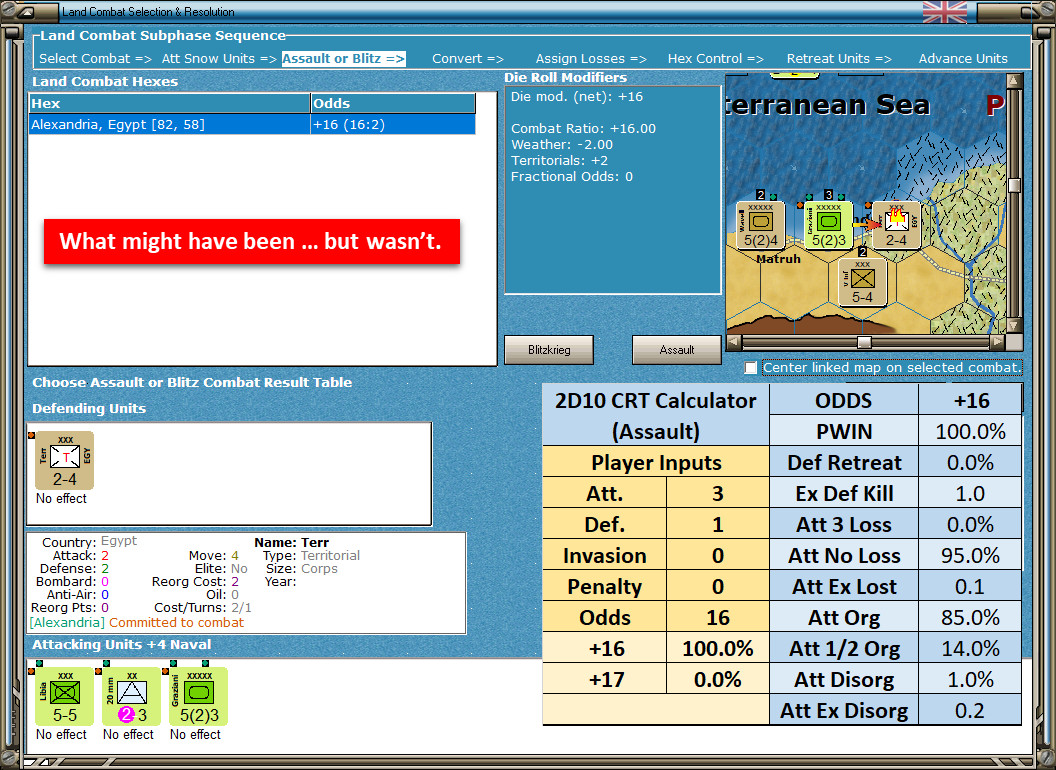This screenshot has height=770, width=1056.
Task: Click the '[Alexandria]' location text
Action: point(67,623)
